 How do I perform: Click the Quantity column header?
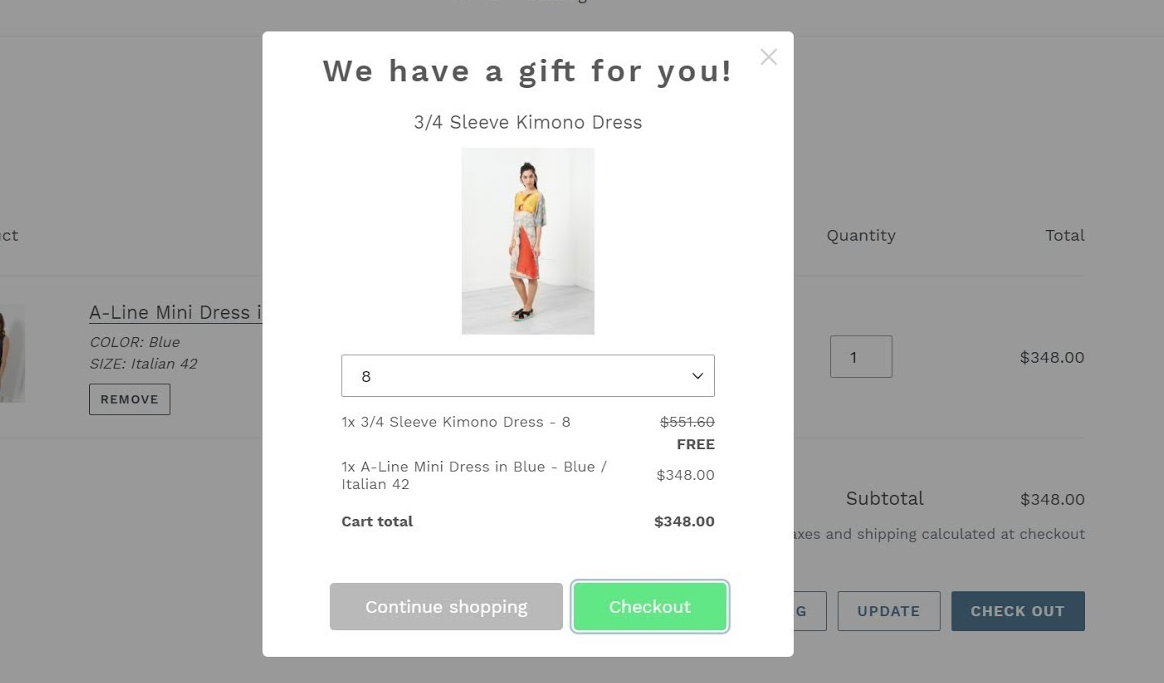tap(860, 235)
